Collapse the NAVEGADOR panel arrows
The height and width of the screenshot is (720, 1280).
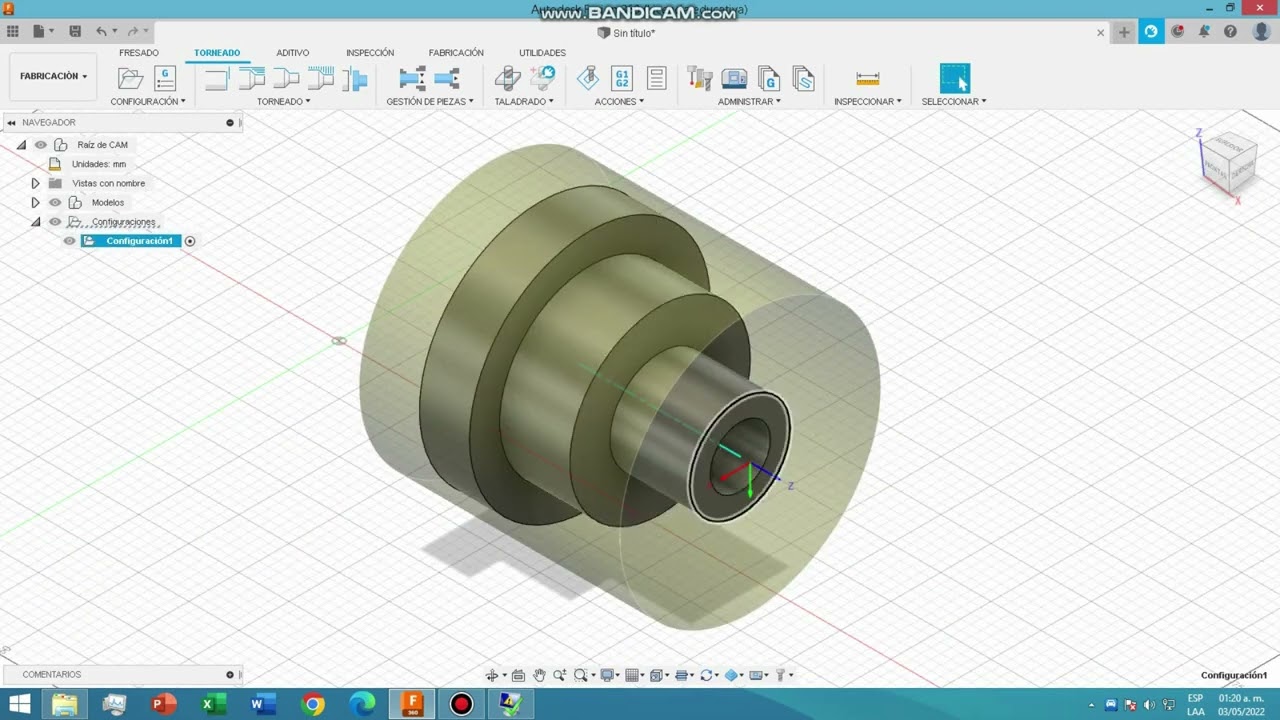(11, 122)
